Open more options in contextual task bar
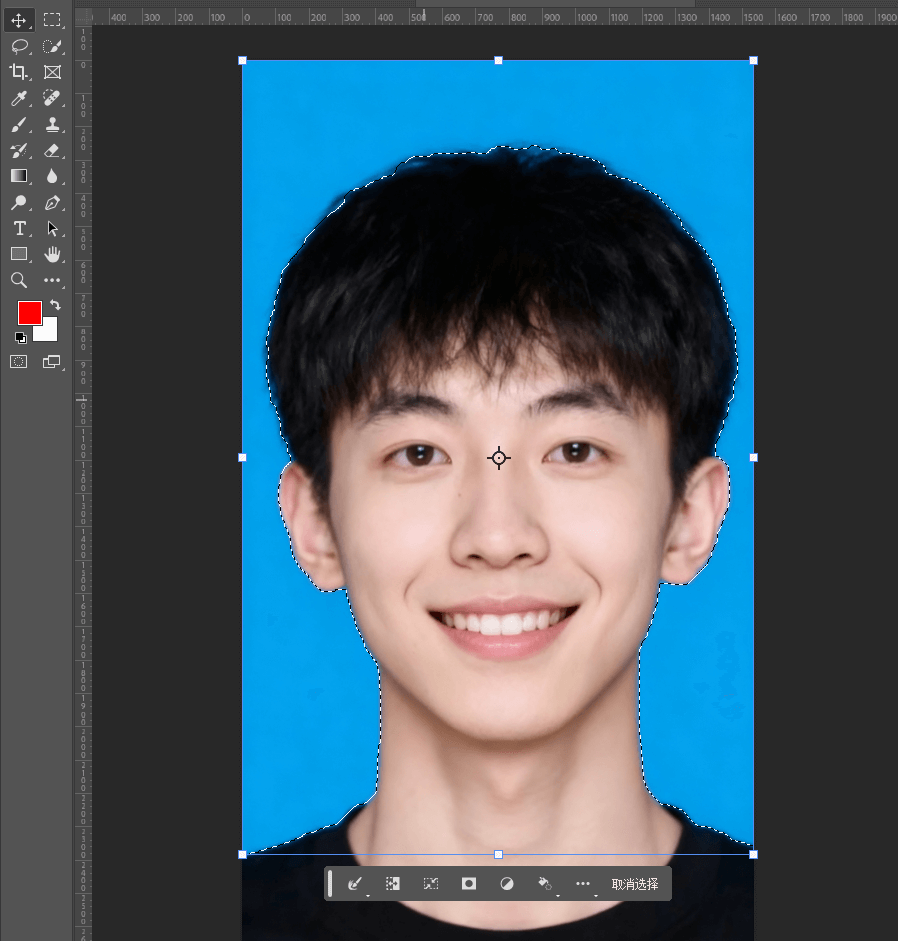 (x=583, y=884)
